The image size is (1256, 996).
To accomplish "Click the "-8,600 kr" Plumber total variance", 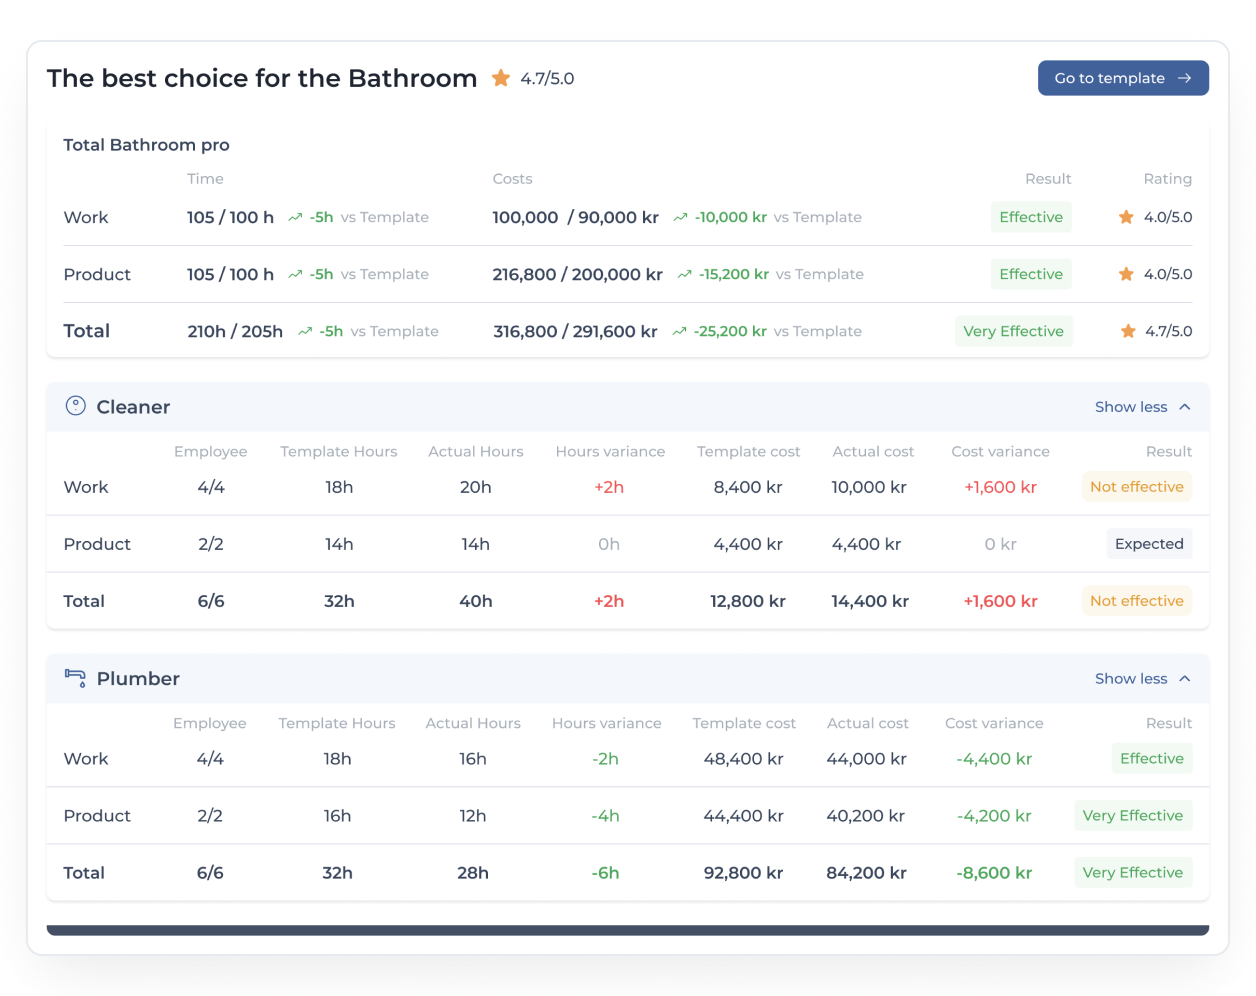I will click(x=994, y=873).
